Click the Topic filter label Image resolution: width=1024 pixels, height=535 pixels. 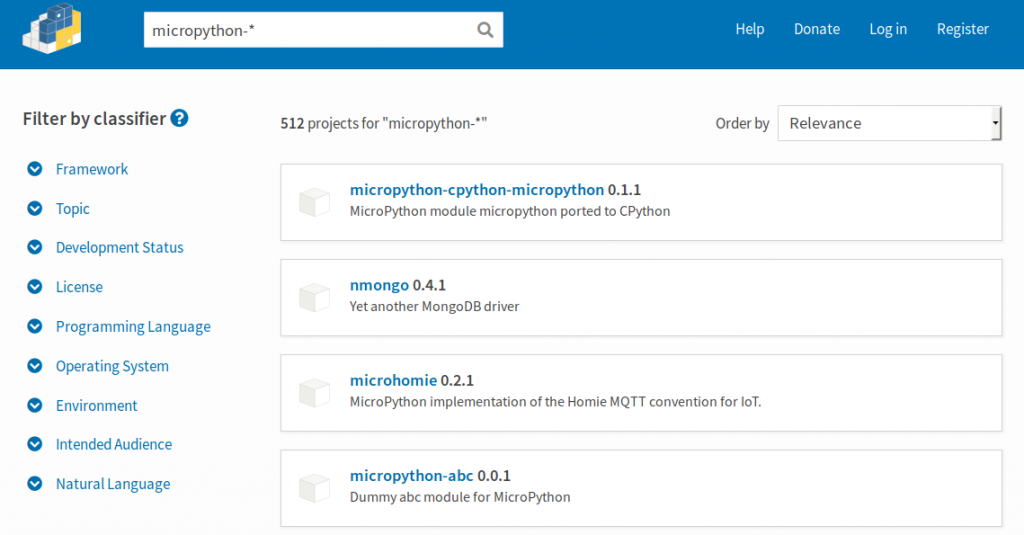point(72,208)
